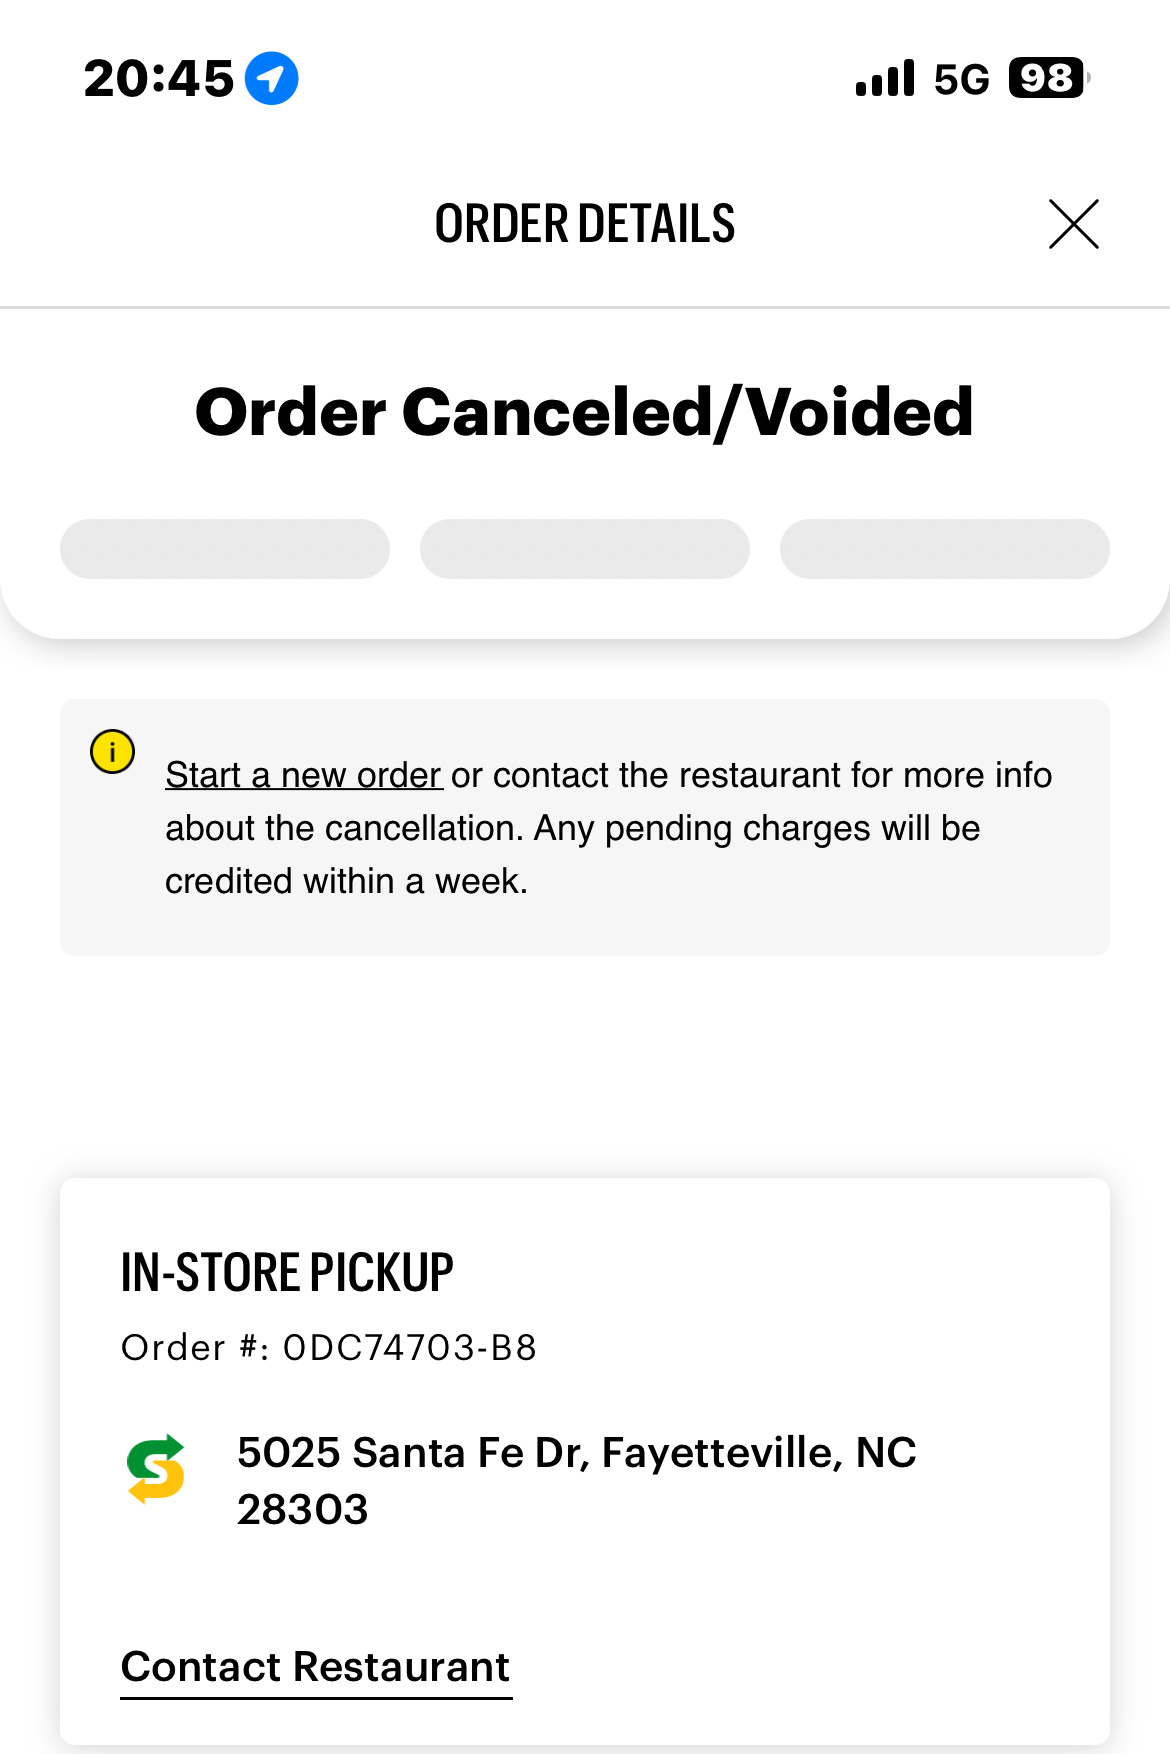The width and height of the screenshot is (1170, 1754).
Task: Tap the 28303 zip code line
Action: coord(303,1510)
